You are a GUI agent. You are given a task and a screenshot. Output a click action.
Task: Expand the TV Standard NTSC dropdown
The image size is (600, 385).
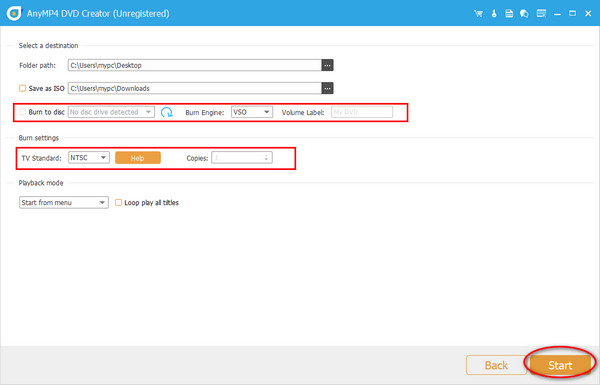[x=89, y=158]
